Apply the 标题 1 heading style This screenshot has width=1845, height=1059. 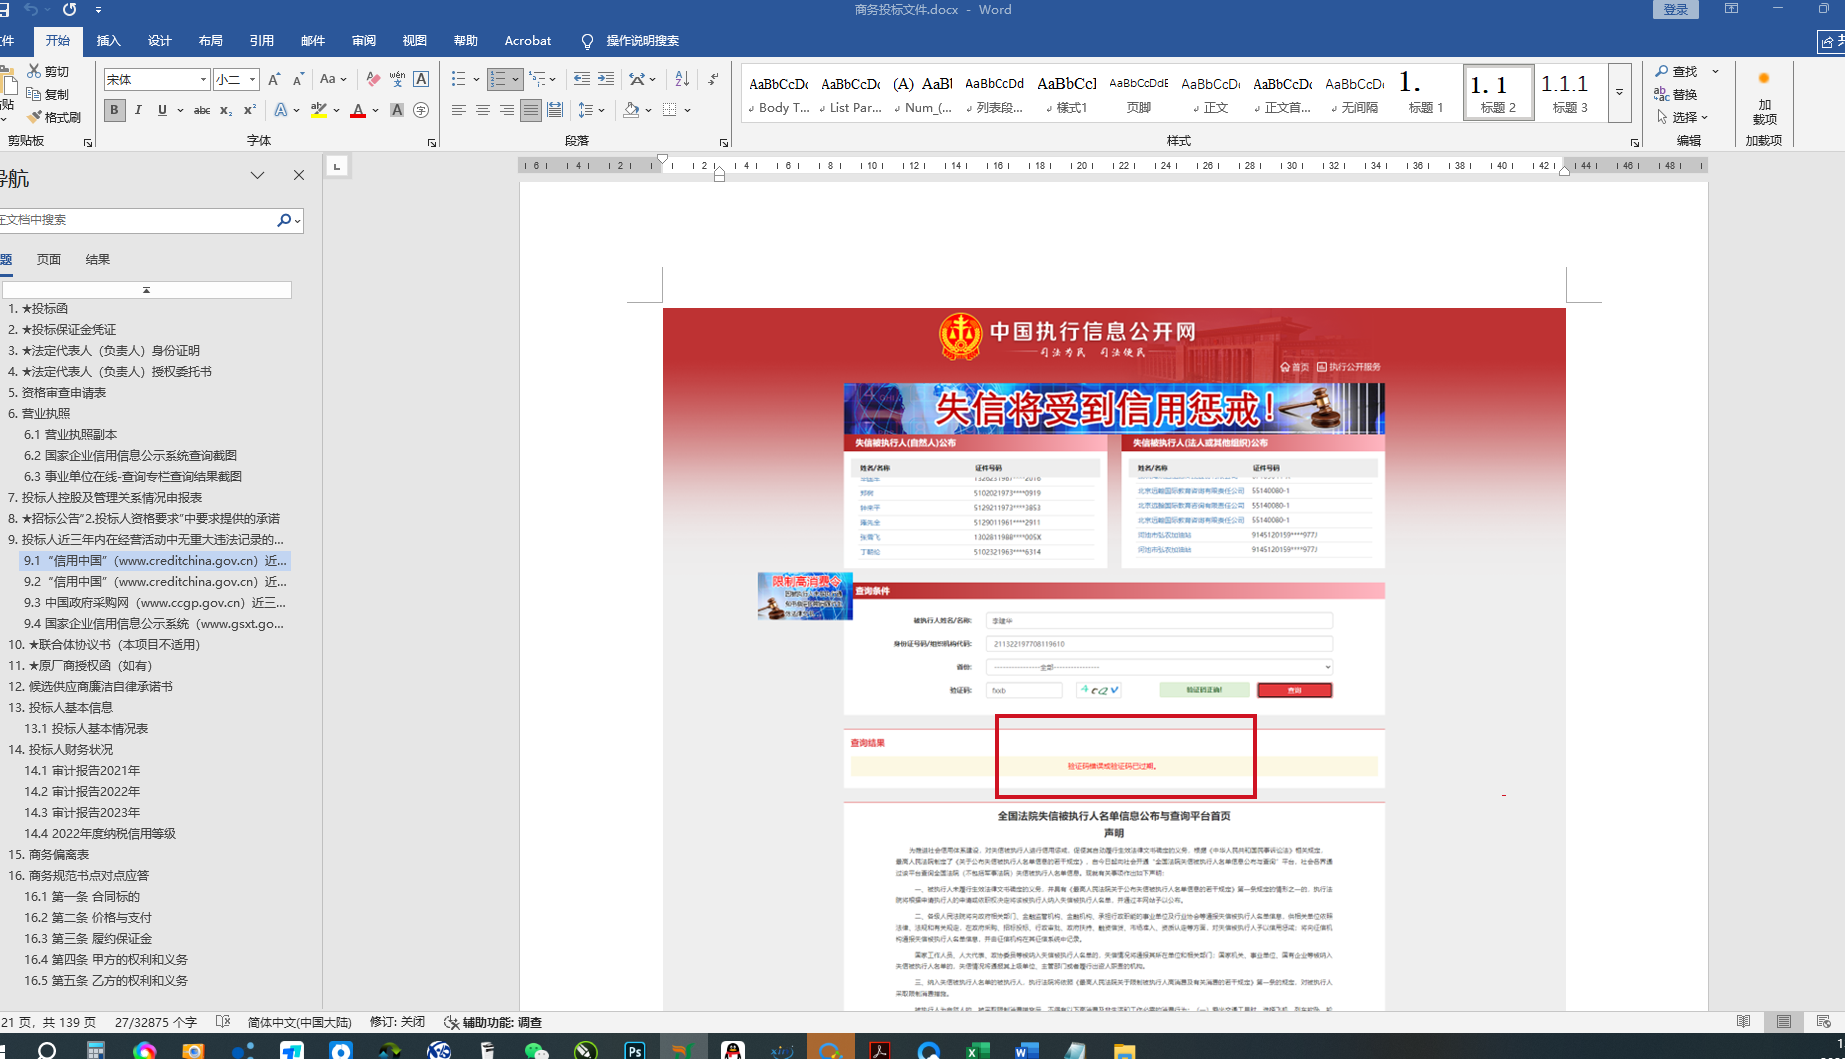click(x=1426, y=93)
